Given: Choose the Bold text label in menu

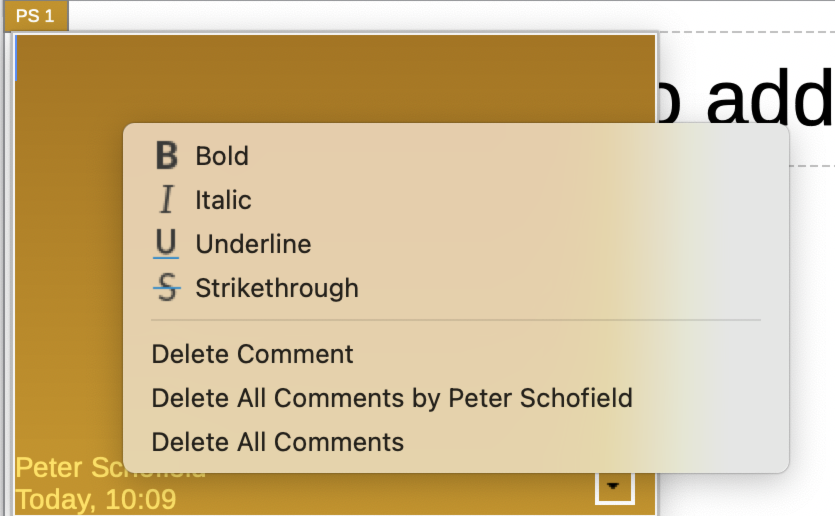Looking at the screenshot, I should pyautogui.click(x=222, y=156).
